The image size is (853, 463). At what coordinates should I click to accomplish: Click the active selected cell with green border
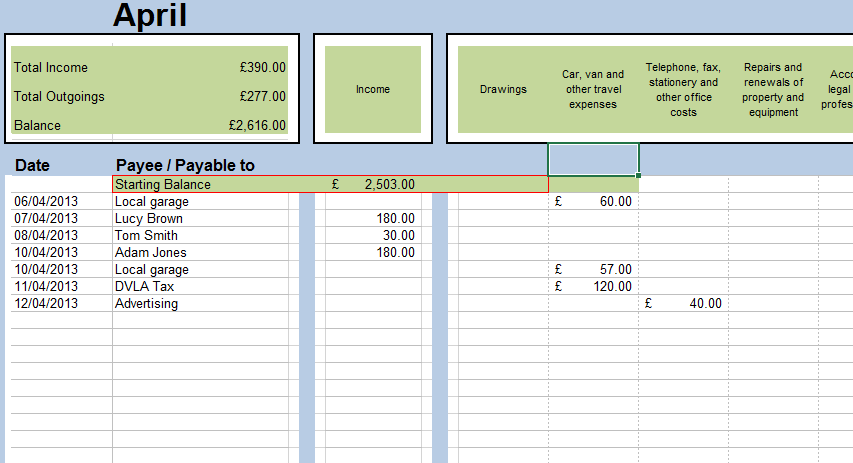pos(593,159)
